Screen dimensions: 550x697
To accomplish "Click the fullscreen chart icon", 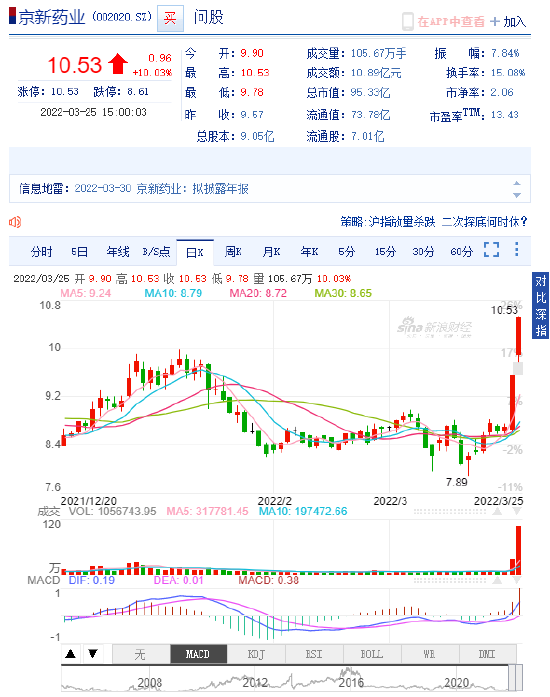I will [491, 250].
